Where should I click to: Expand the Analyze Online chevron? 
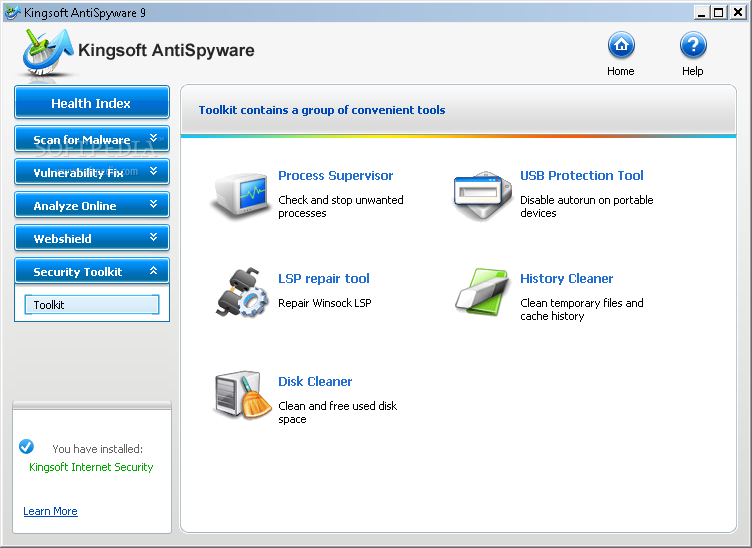(153, 204)
